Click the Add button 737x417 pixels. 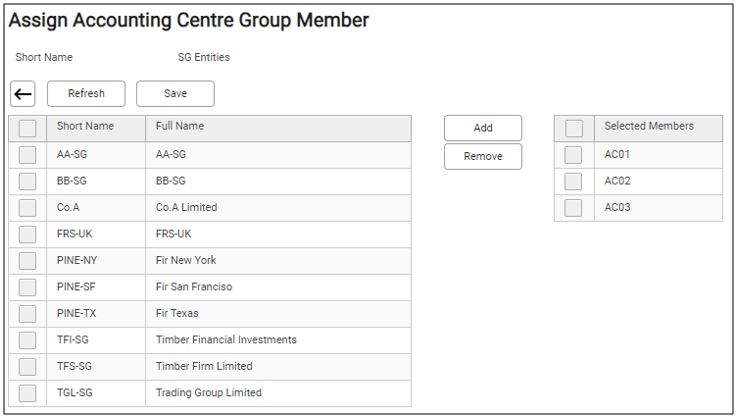[x=483, y=128]
